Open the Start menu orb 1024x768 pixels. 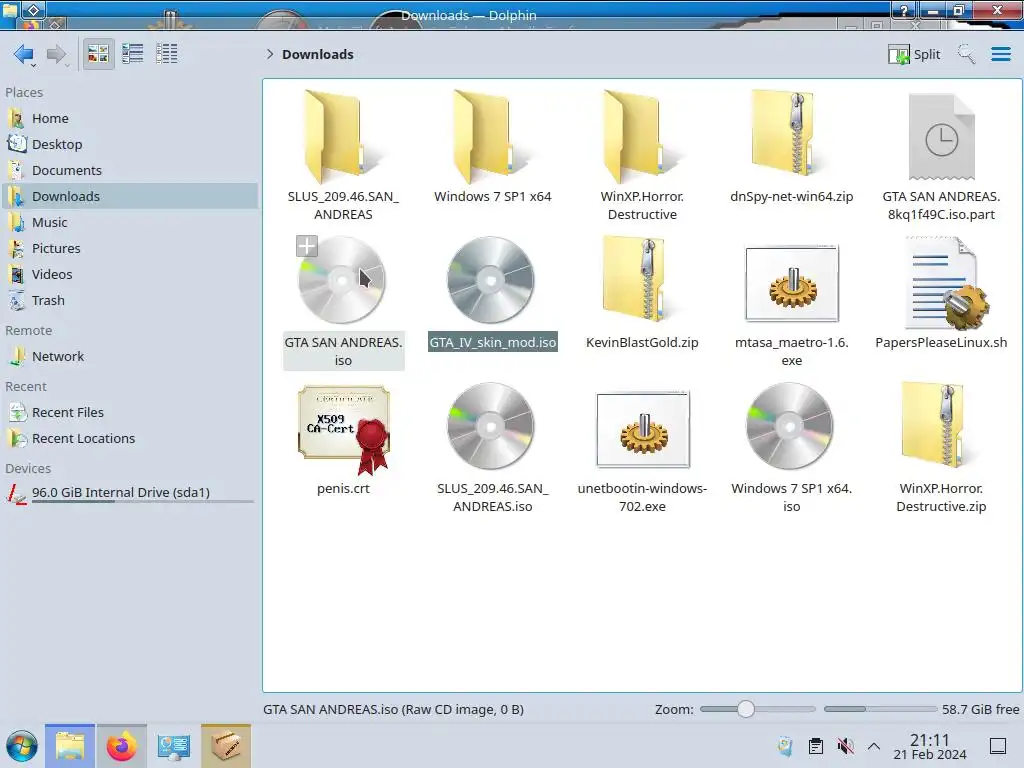pos(22,746)
